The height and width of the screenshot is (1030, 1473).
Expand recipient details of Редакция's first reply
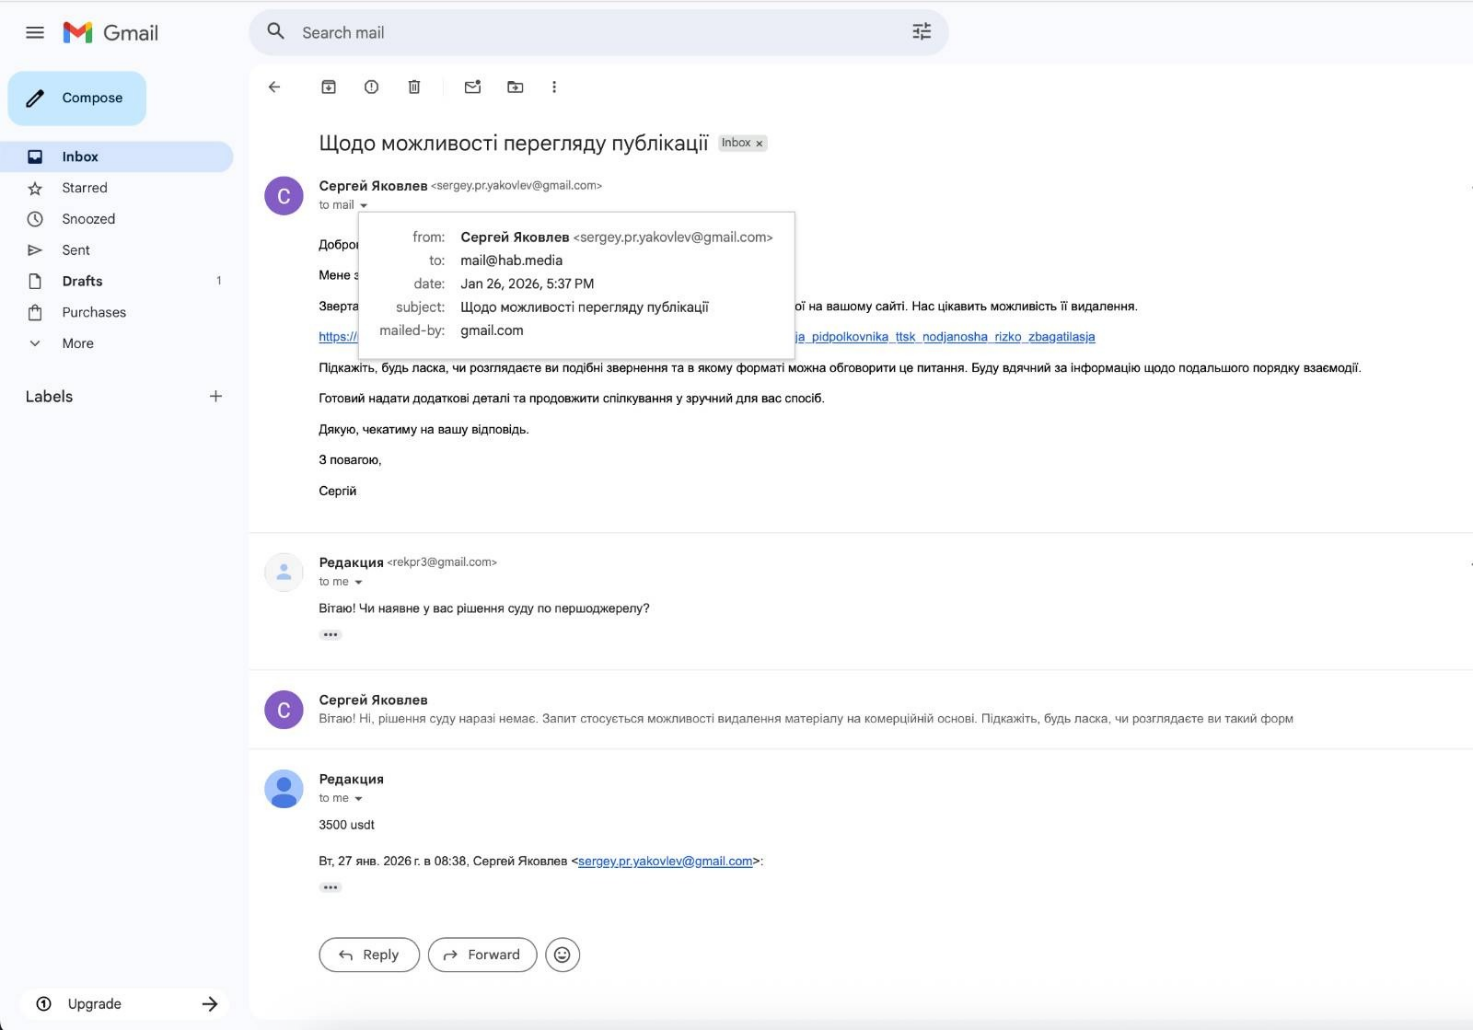pos(358,582)
